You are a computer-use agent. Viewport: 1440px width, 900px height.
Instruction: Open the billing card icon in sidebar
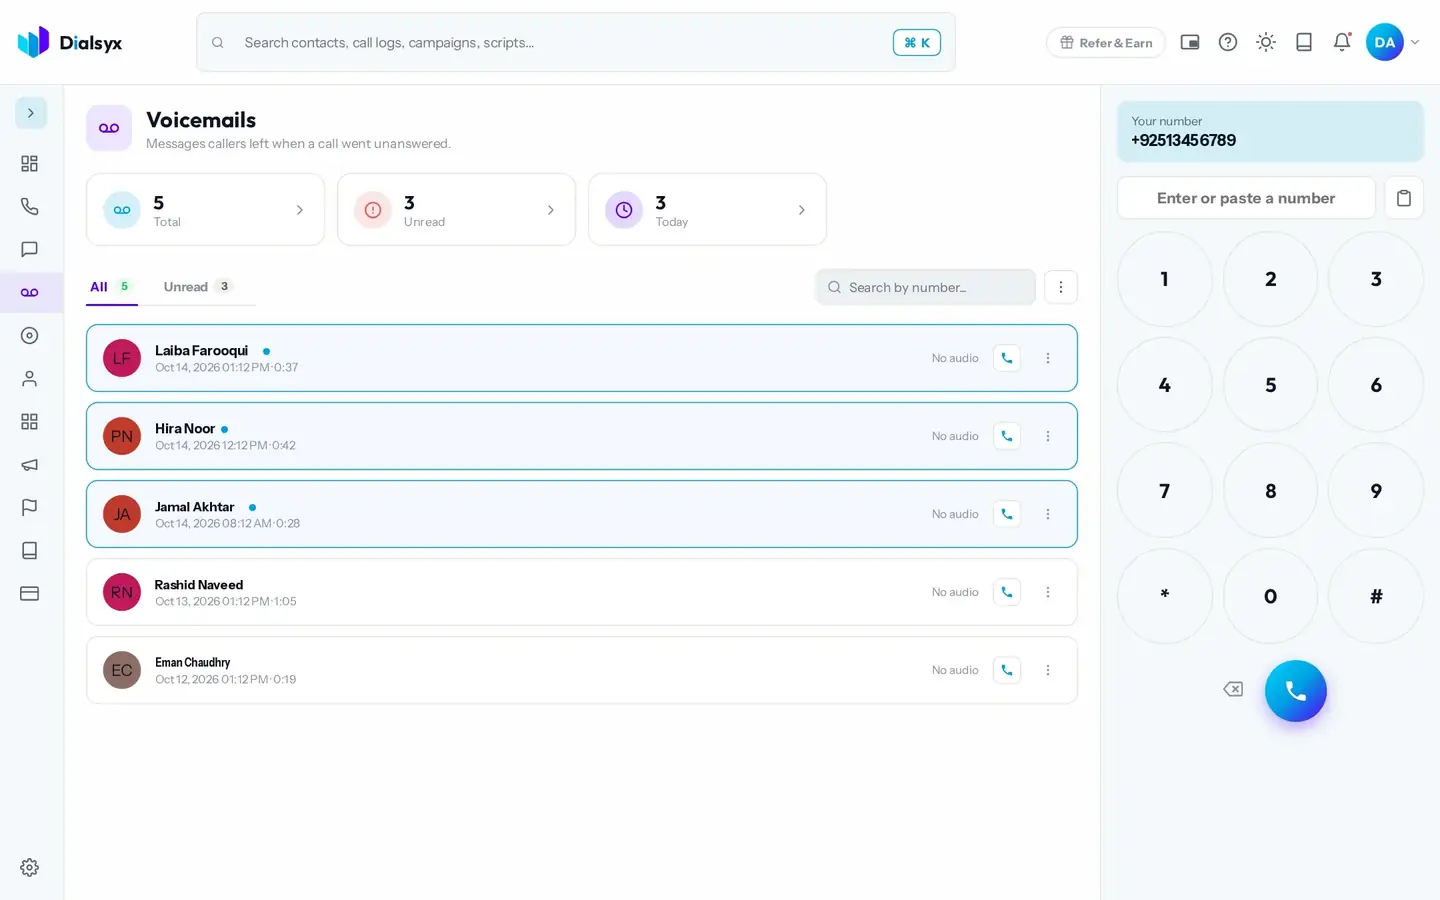coord(30,593)
